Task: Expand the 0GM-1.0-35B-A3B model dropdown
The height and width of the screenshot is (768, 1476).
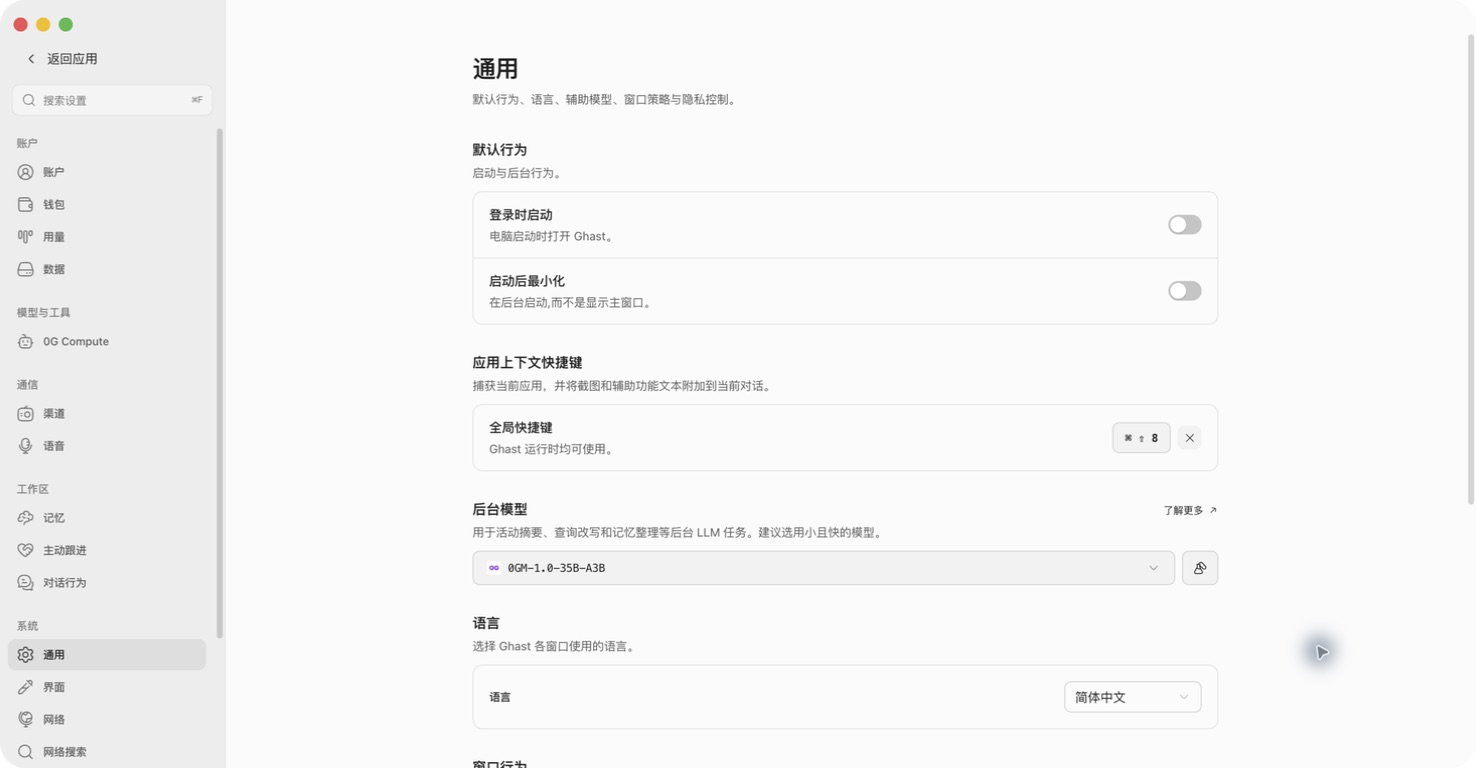Action: pyautogui.click(x=823, y=568)
